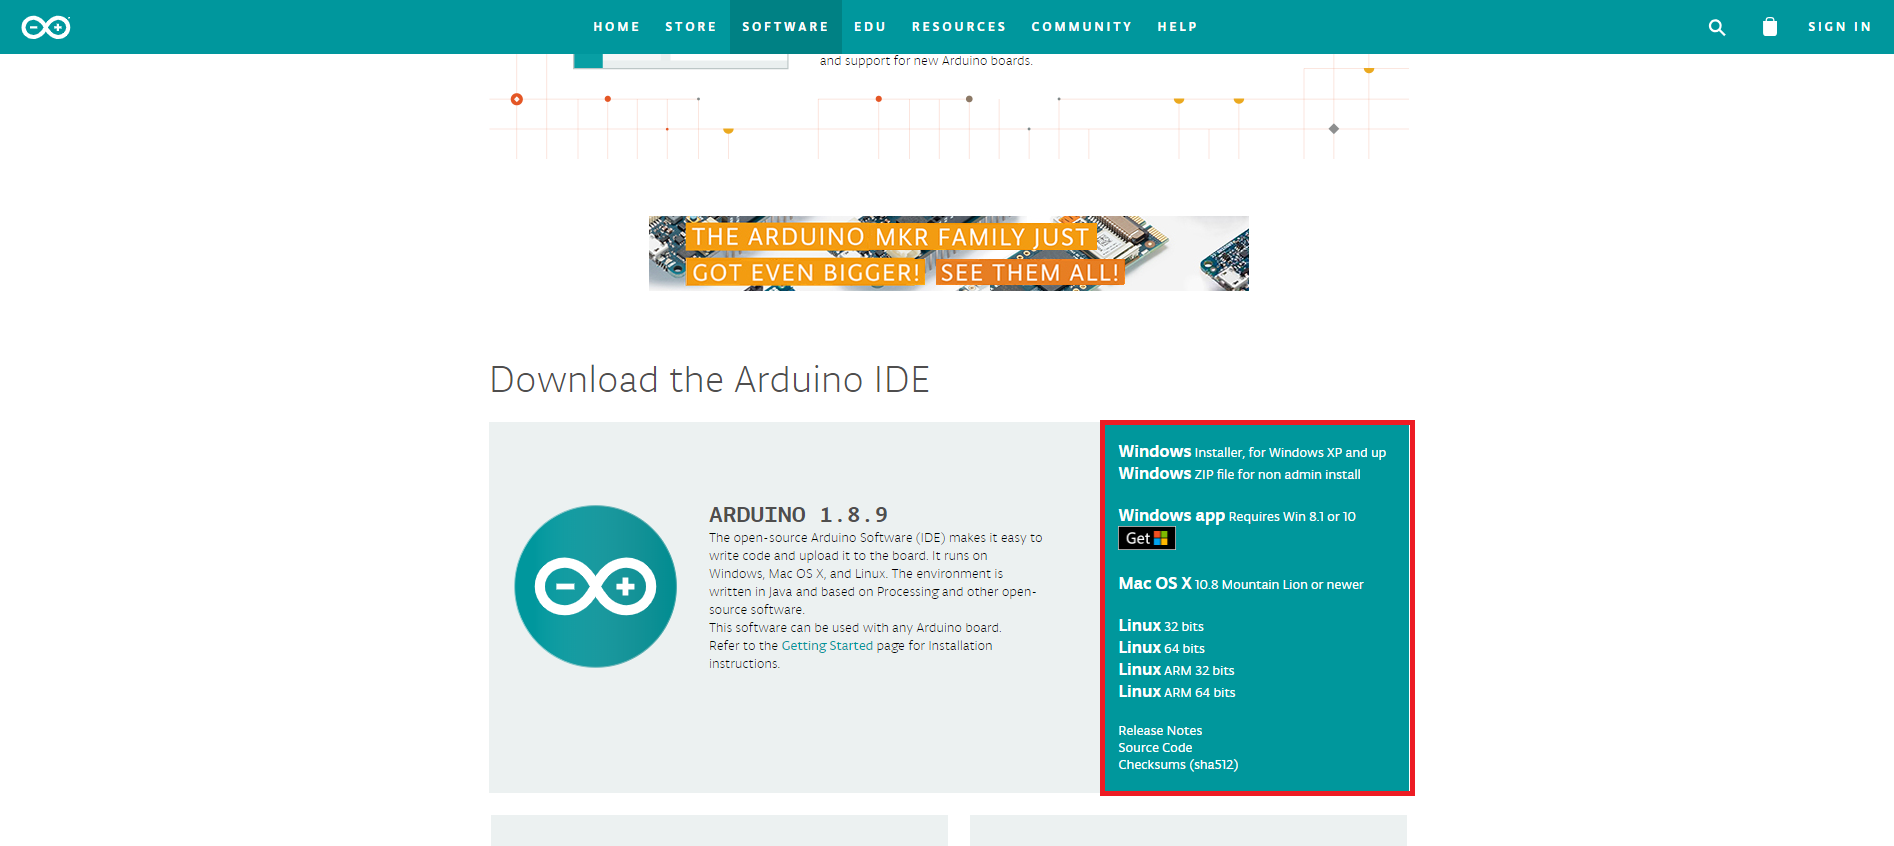Open the Release Notes link
Image resolution: width=1894 pixels, height=846 pixels.
[x=1160, y=731]
